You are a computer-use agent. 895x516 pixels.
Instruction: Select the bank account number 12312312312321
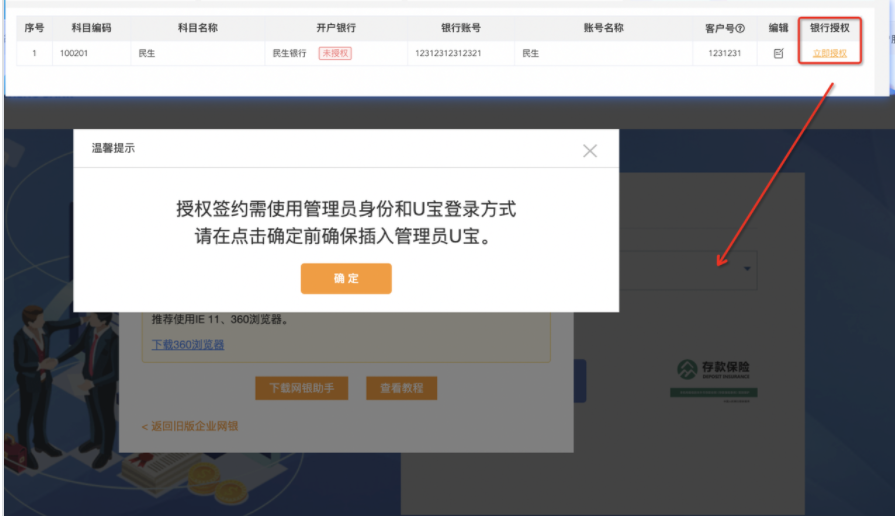pyautogui.click(x=447, y=53)
